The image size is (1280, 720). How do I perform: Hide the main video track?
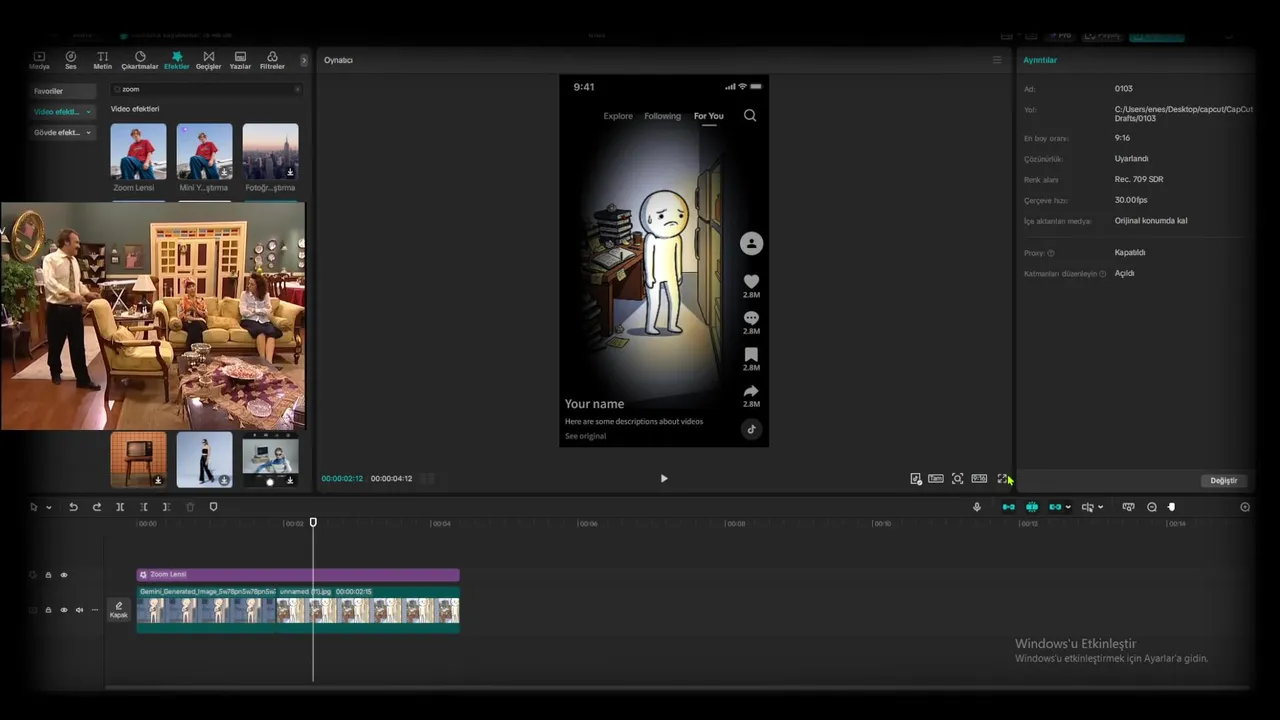point(64,610)
